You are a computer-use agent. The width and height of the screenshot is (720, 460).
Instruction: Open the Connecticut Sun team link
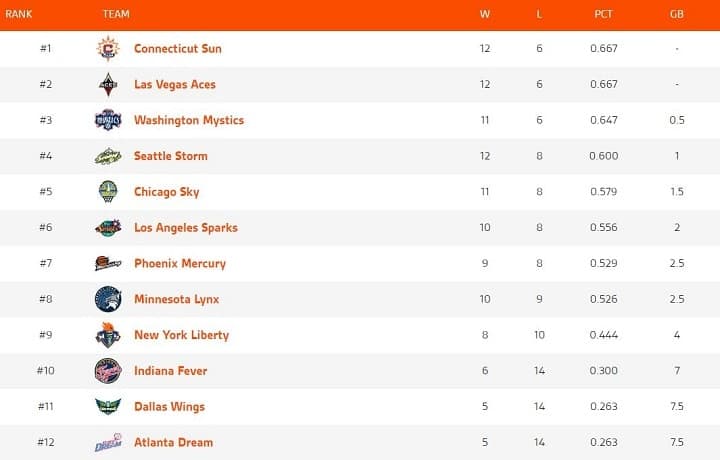[178, 49]
